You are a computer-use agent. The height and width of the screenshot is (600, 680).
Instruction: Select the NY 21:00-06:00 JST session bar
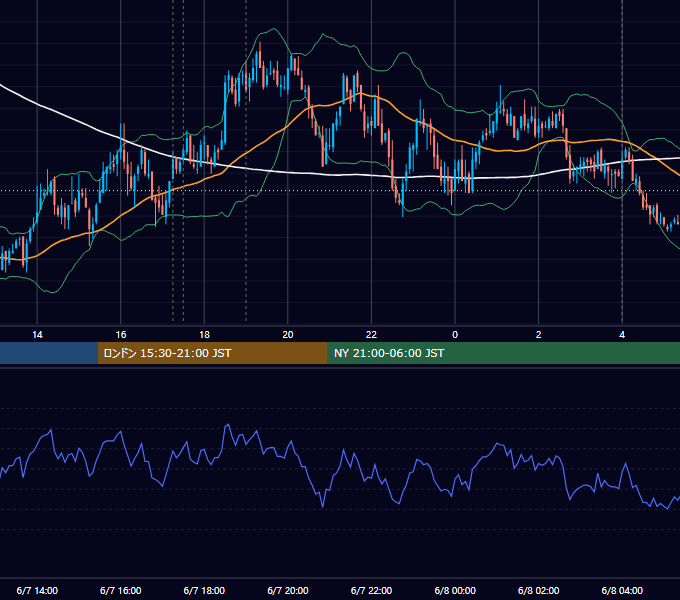click(x=503, y=353)
